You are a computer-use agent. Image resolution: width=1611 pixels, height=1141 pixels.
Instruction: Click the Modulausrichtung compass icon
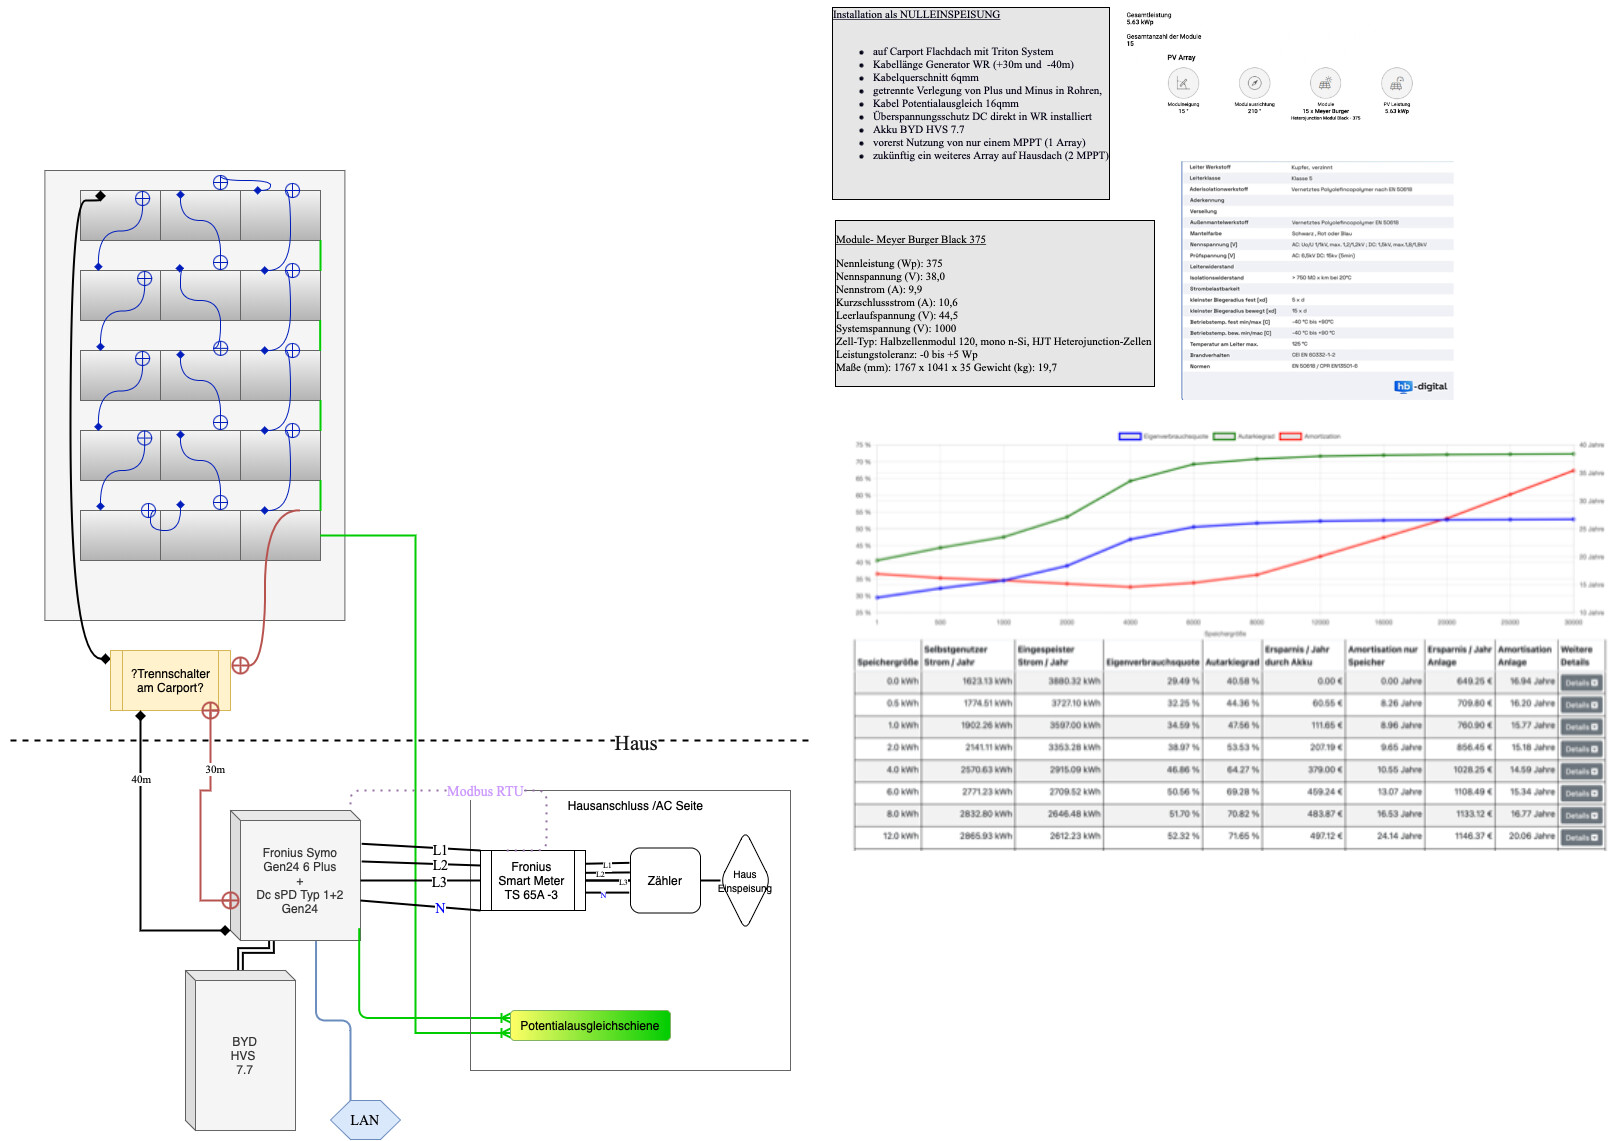1254,83
